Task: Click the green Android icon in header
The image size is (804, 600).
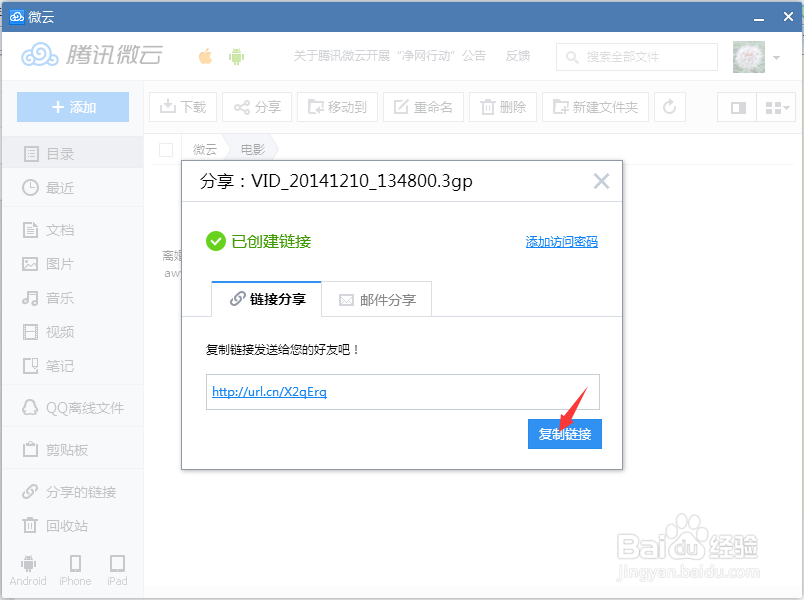Action: tap(236, 56)
